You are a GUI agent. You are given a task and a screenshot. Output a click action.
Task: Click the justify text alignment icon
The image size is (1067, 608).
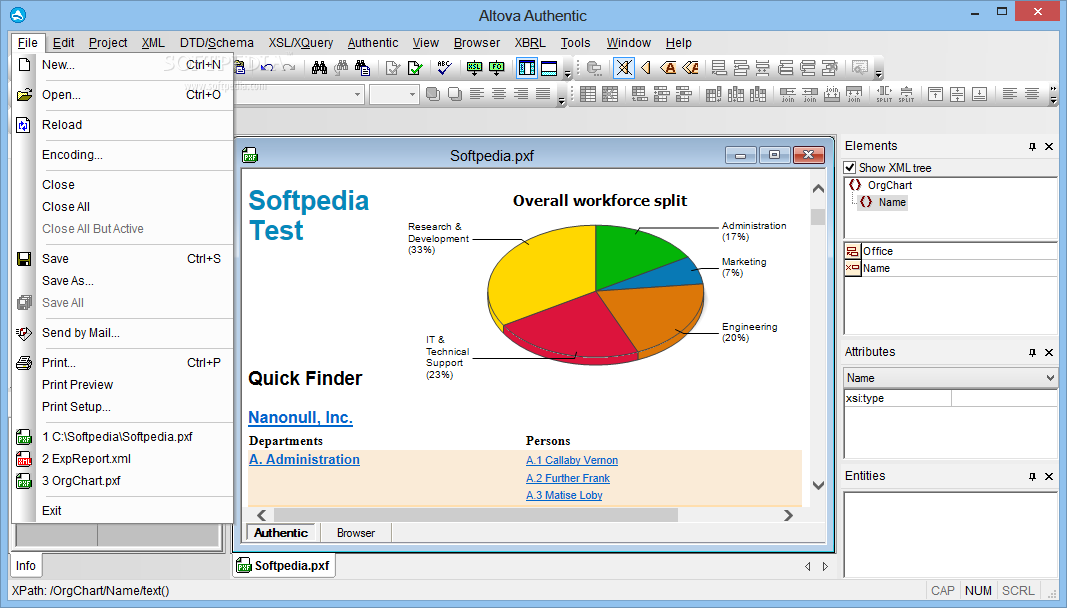click(x=542, y=94)
